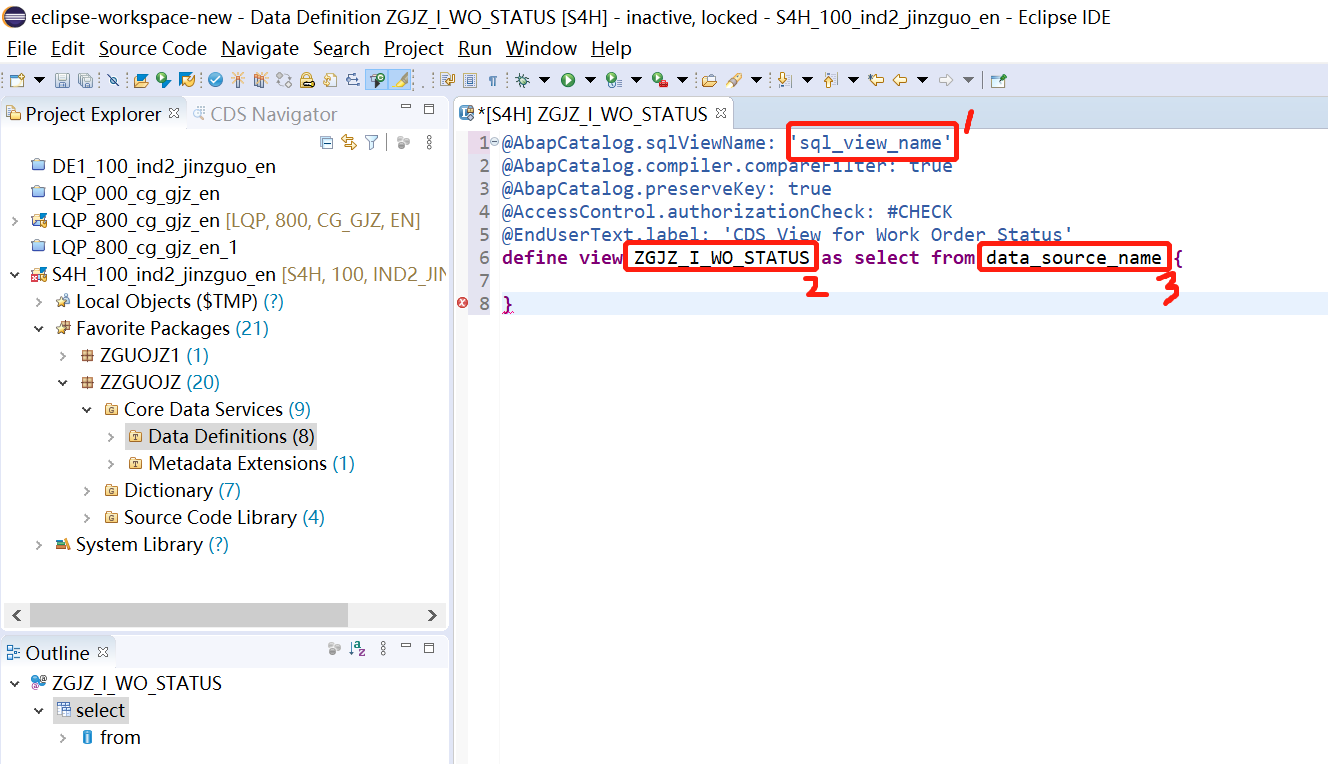Save the current CDS view
Image resolution: width=1328 pixels, height=764 pixels.
pos(62,79)
